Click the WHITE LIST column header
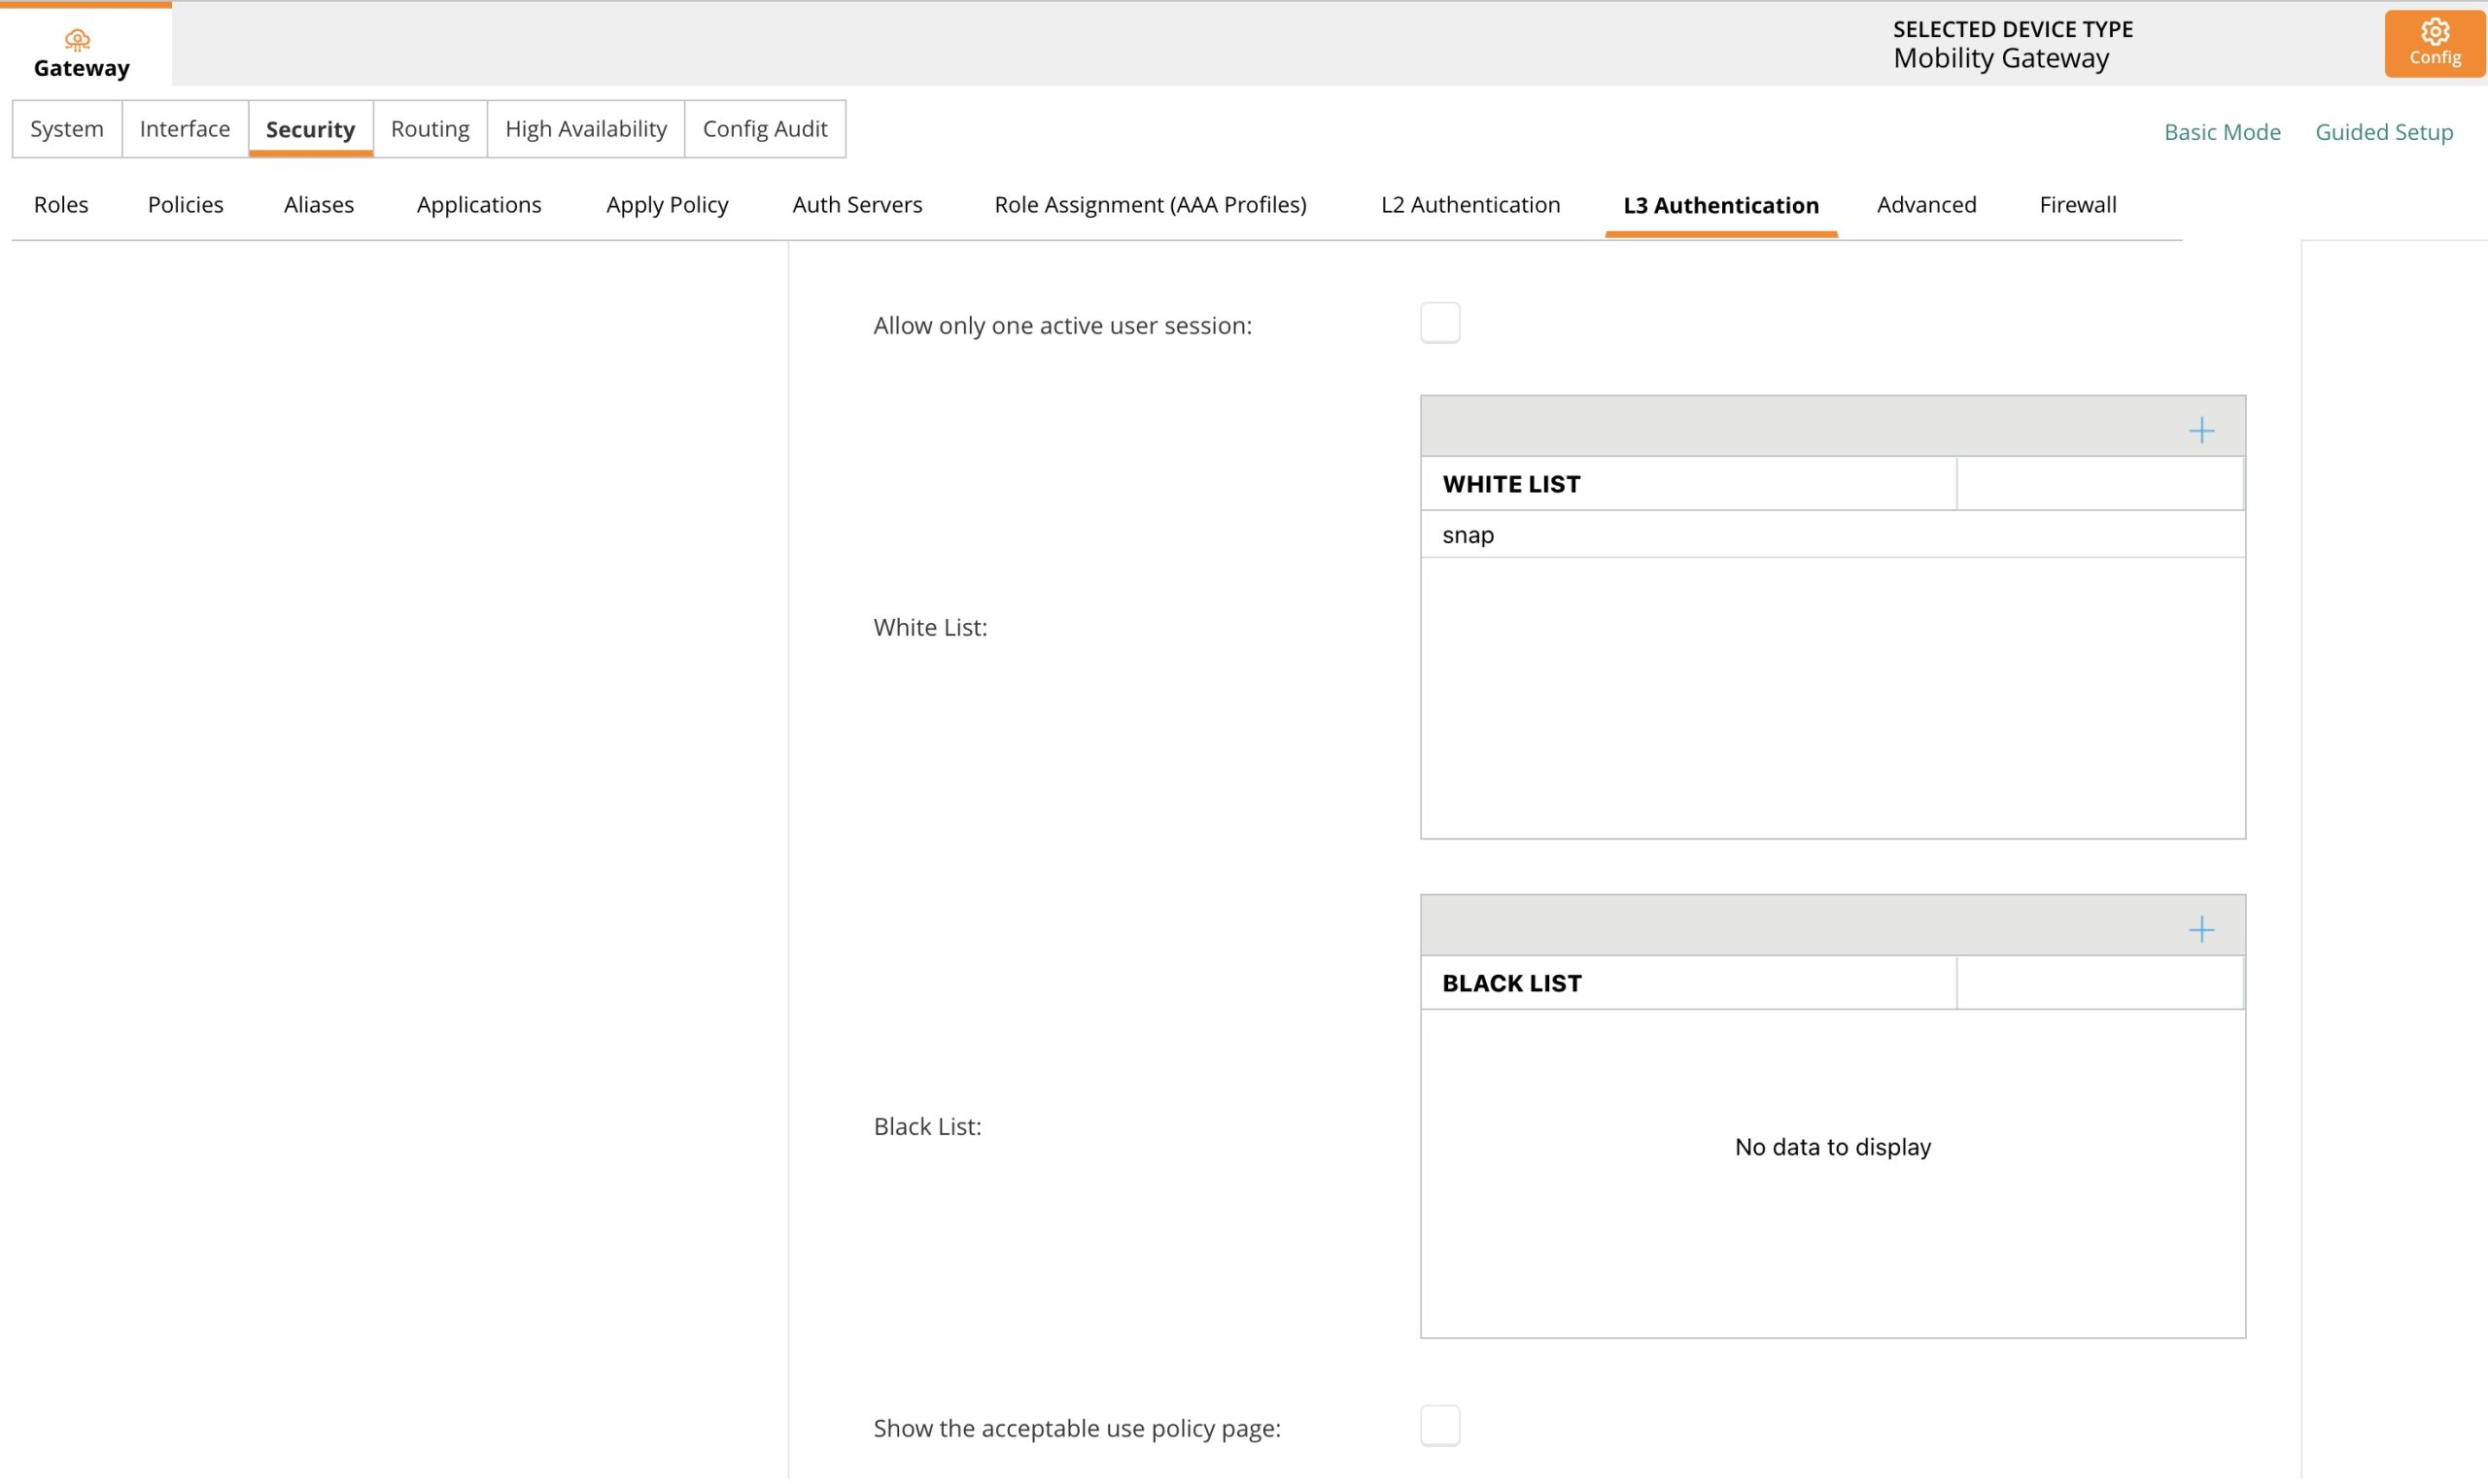This screenshot has width=2488, height=1484. (x=1511, y=484)
